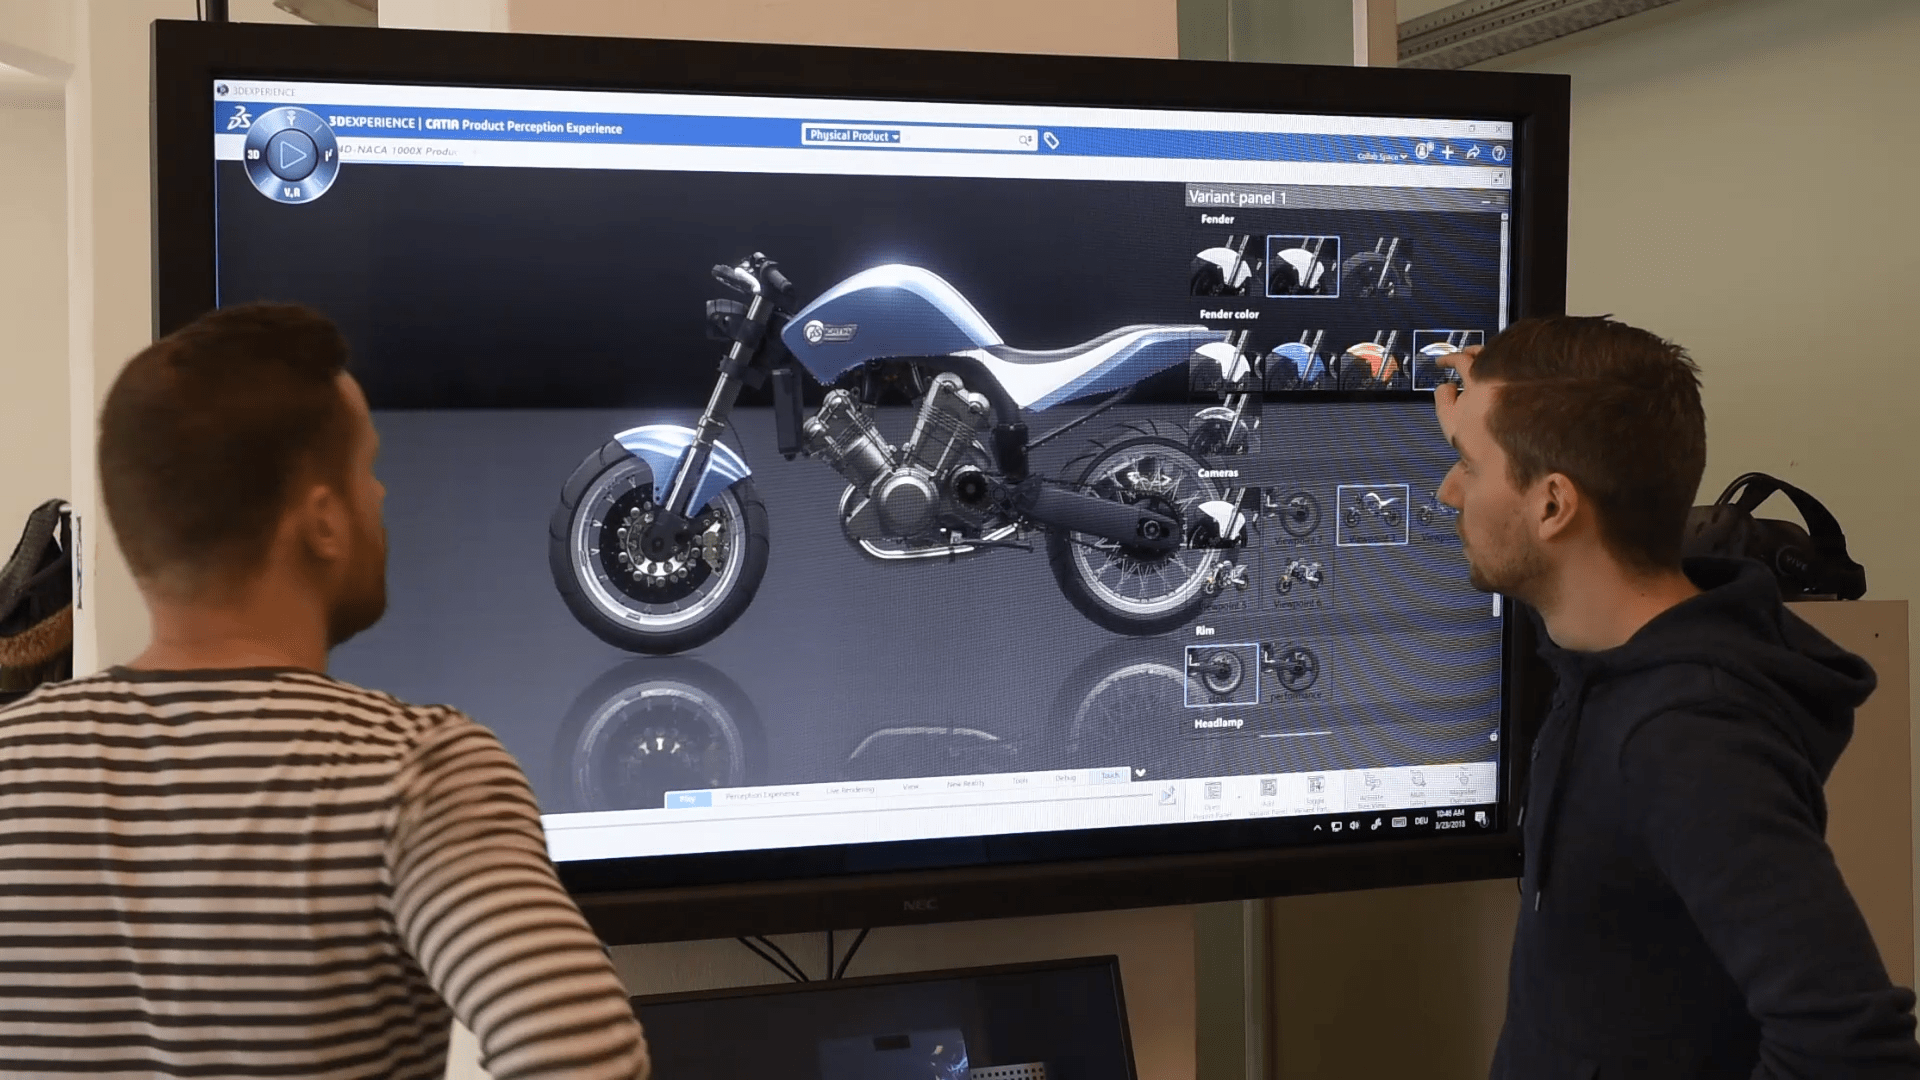1920x1080 pixels.
Task: Click the Help question mark icon
Action: pyautogui.click(x=1498, y=153)
